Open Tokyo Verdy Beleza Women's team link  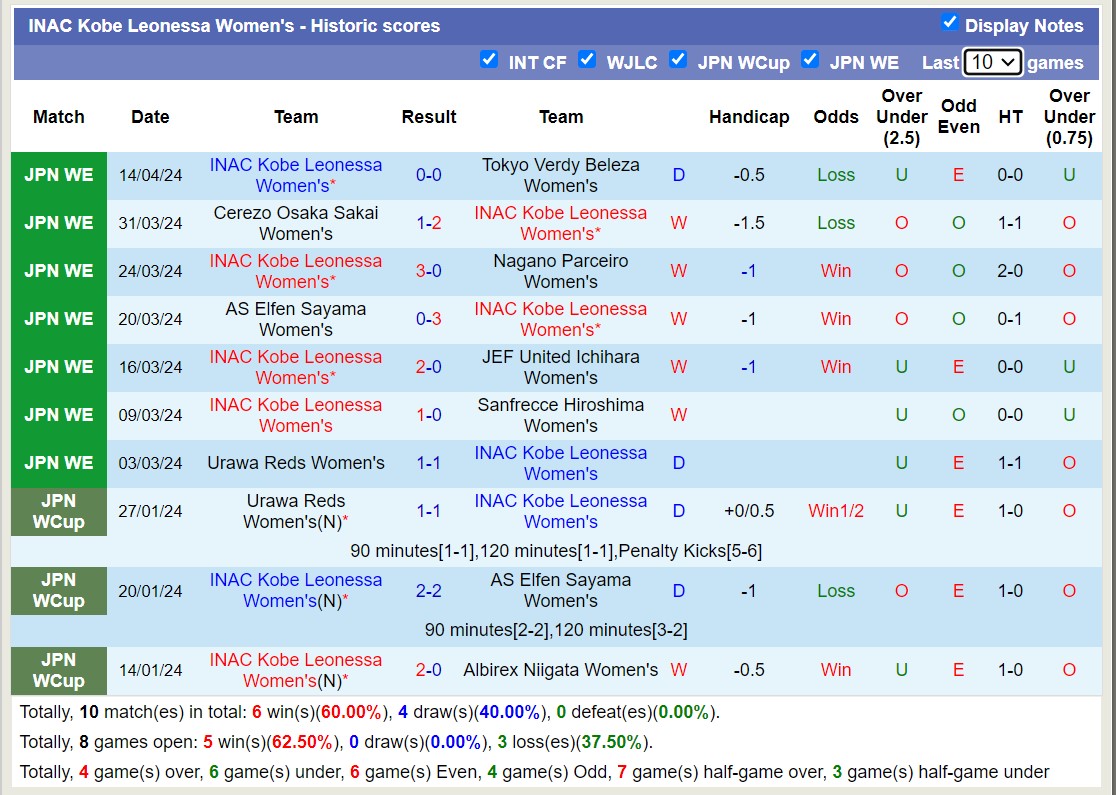click(x=560, y=175)
